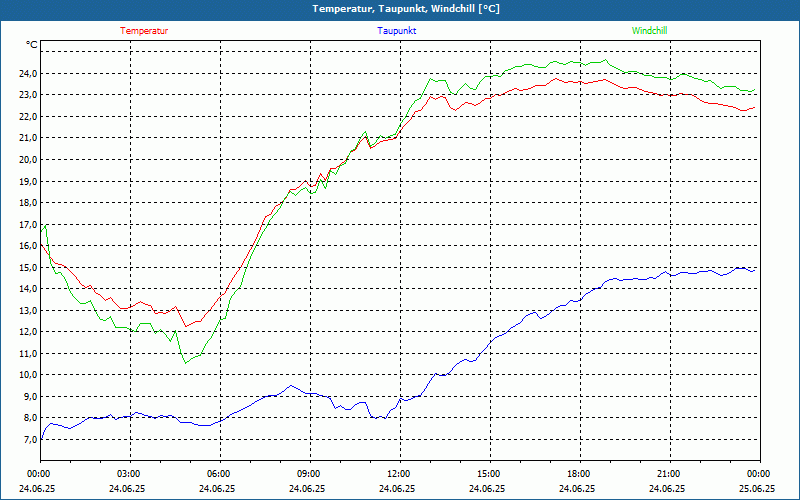Click the 18,0 y-axis value
The image size is (800, 500).
[28, 203]
